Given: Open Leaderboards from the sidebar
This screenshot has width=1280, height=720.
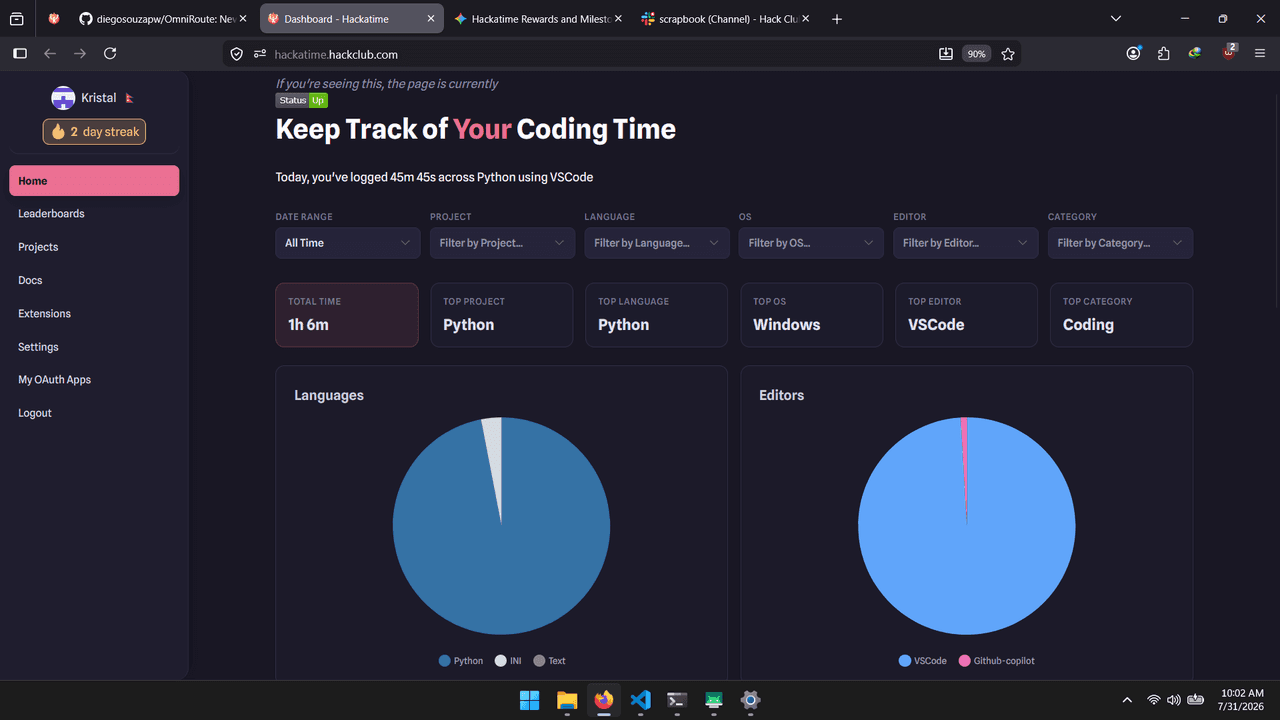Looking at the screenshot, I should coord(94,214).
